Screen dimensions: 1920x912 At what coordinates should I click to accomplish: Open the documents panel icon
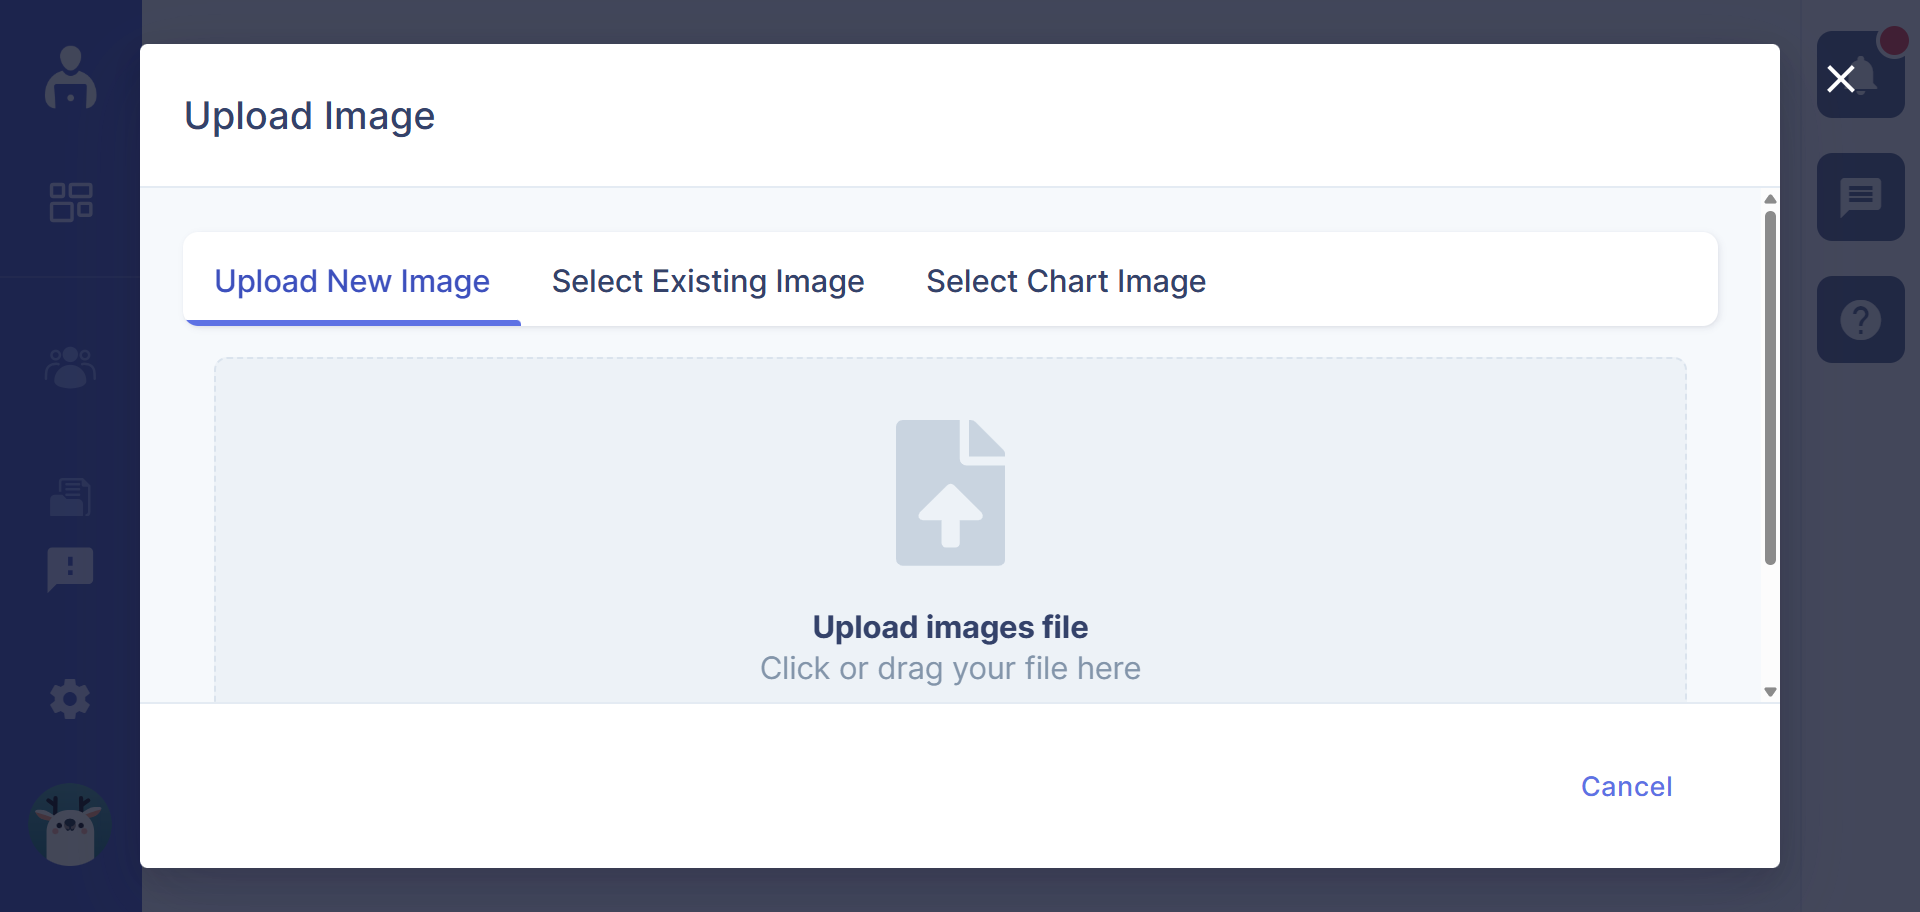(68, 497)
